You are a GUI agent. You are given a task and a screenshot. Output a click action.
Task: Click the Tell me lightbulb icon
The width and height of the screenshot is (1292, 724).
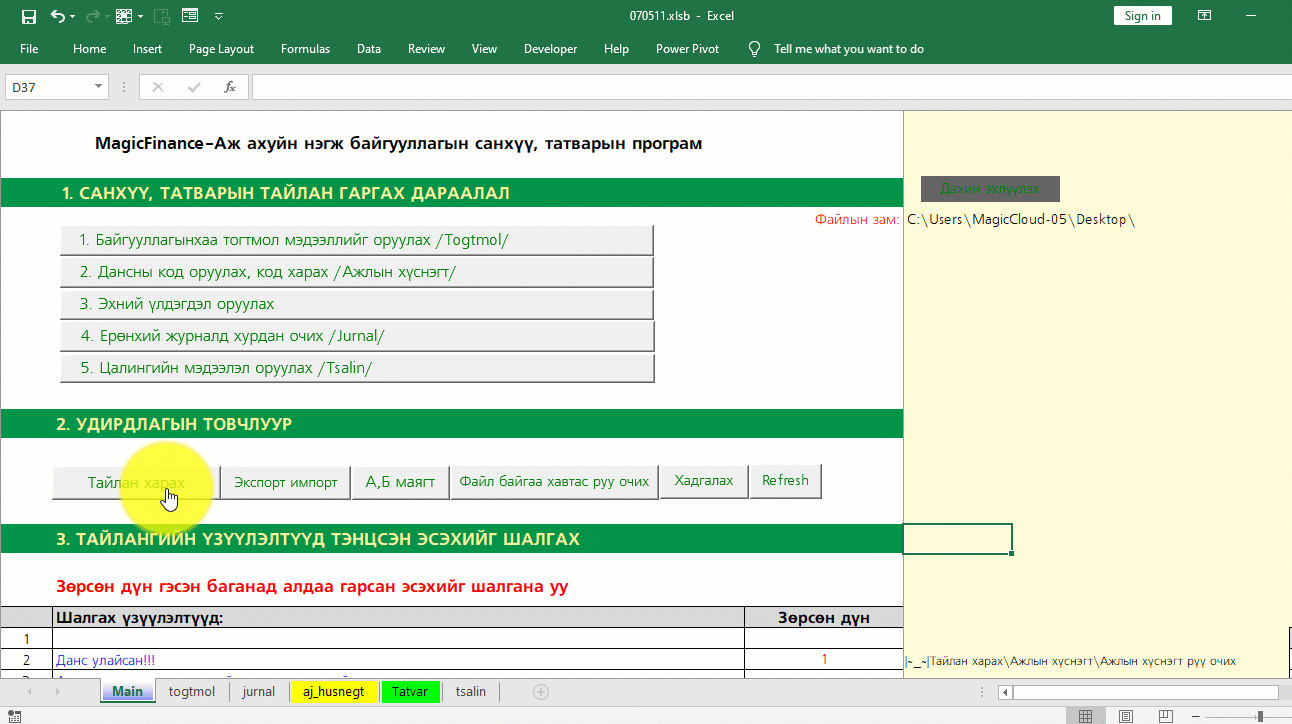pos(755,49)
